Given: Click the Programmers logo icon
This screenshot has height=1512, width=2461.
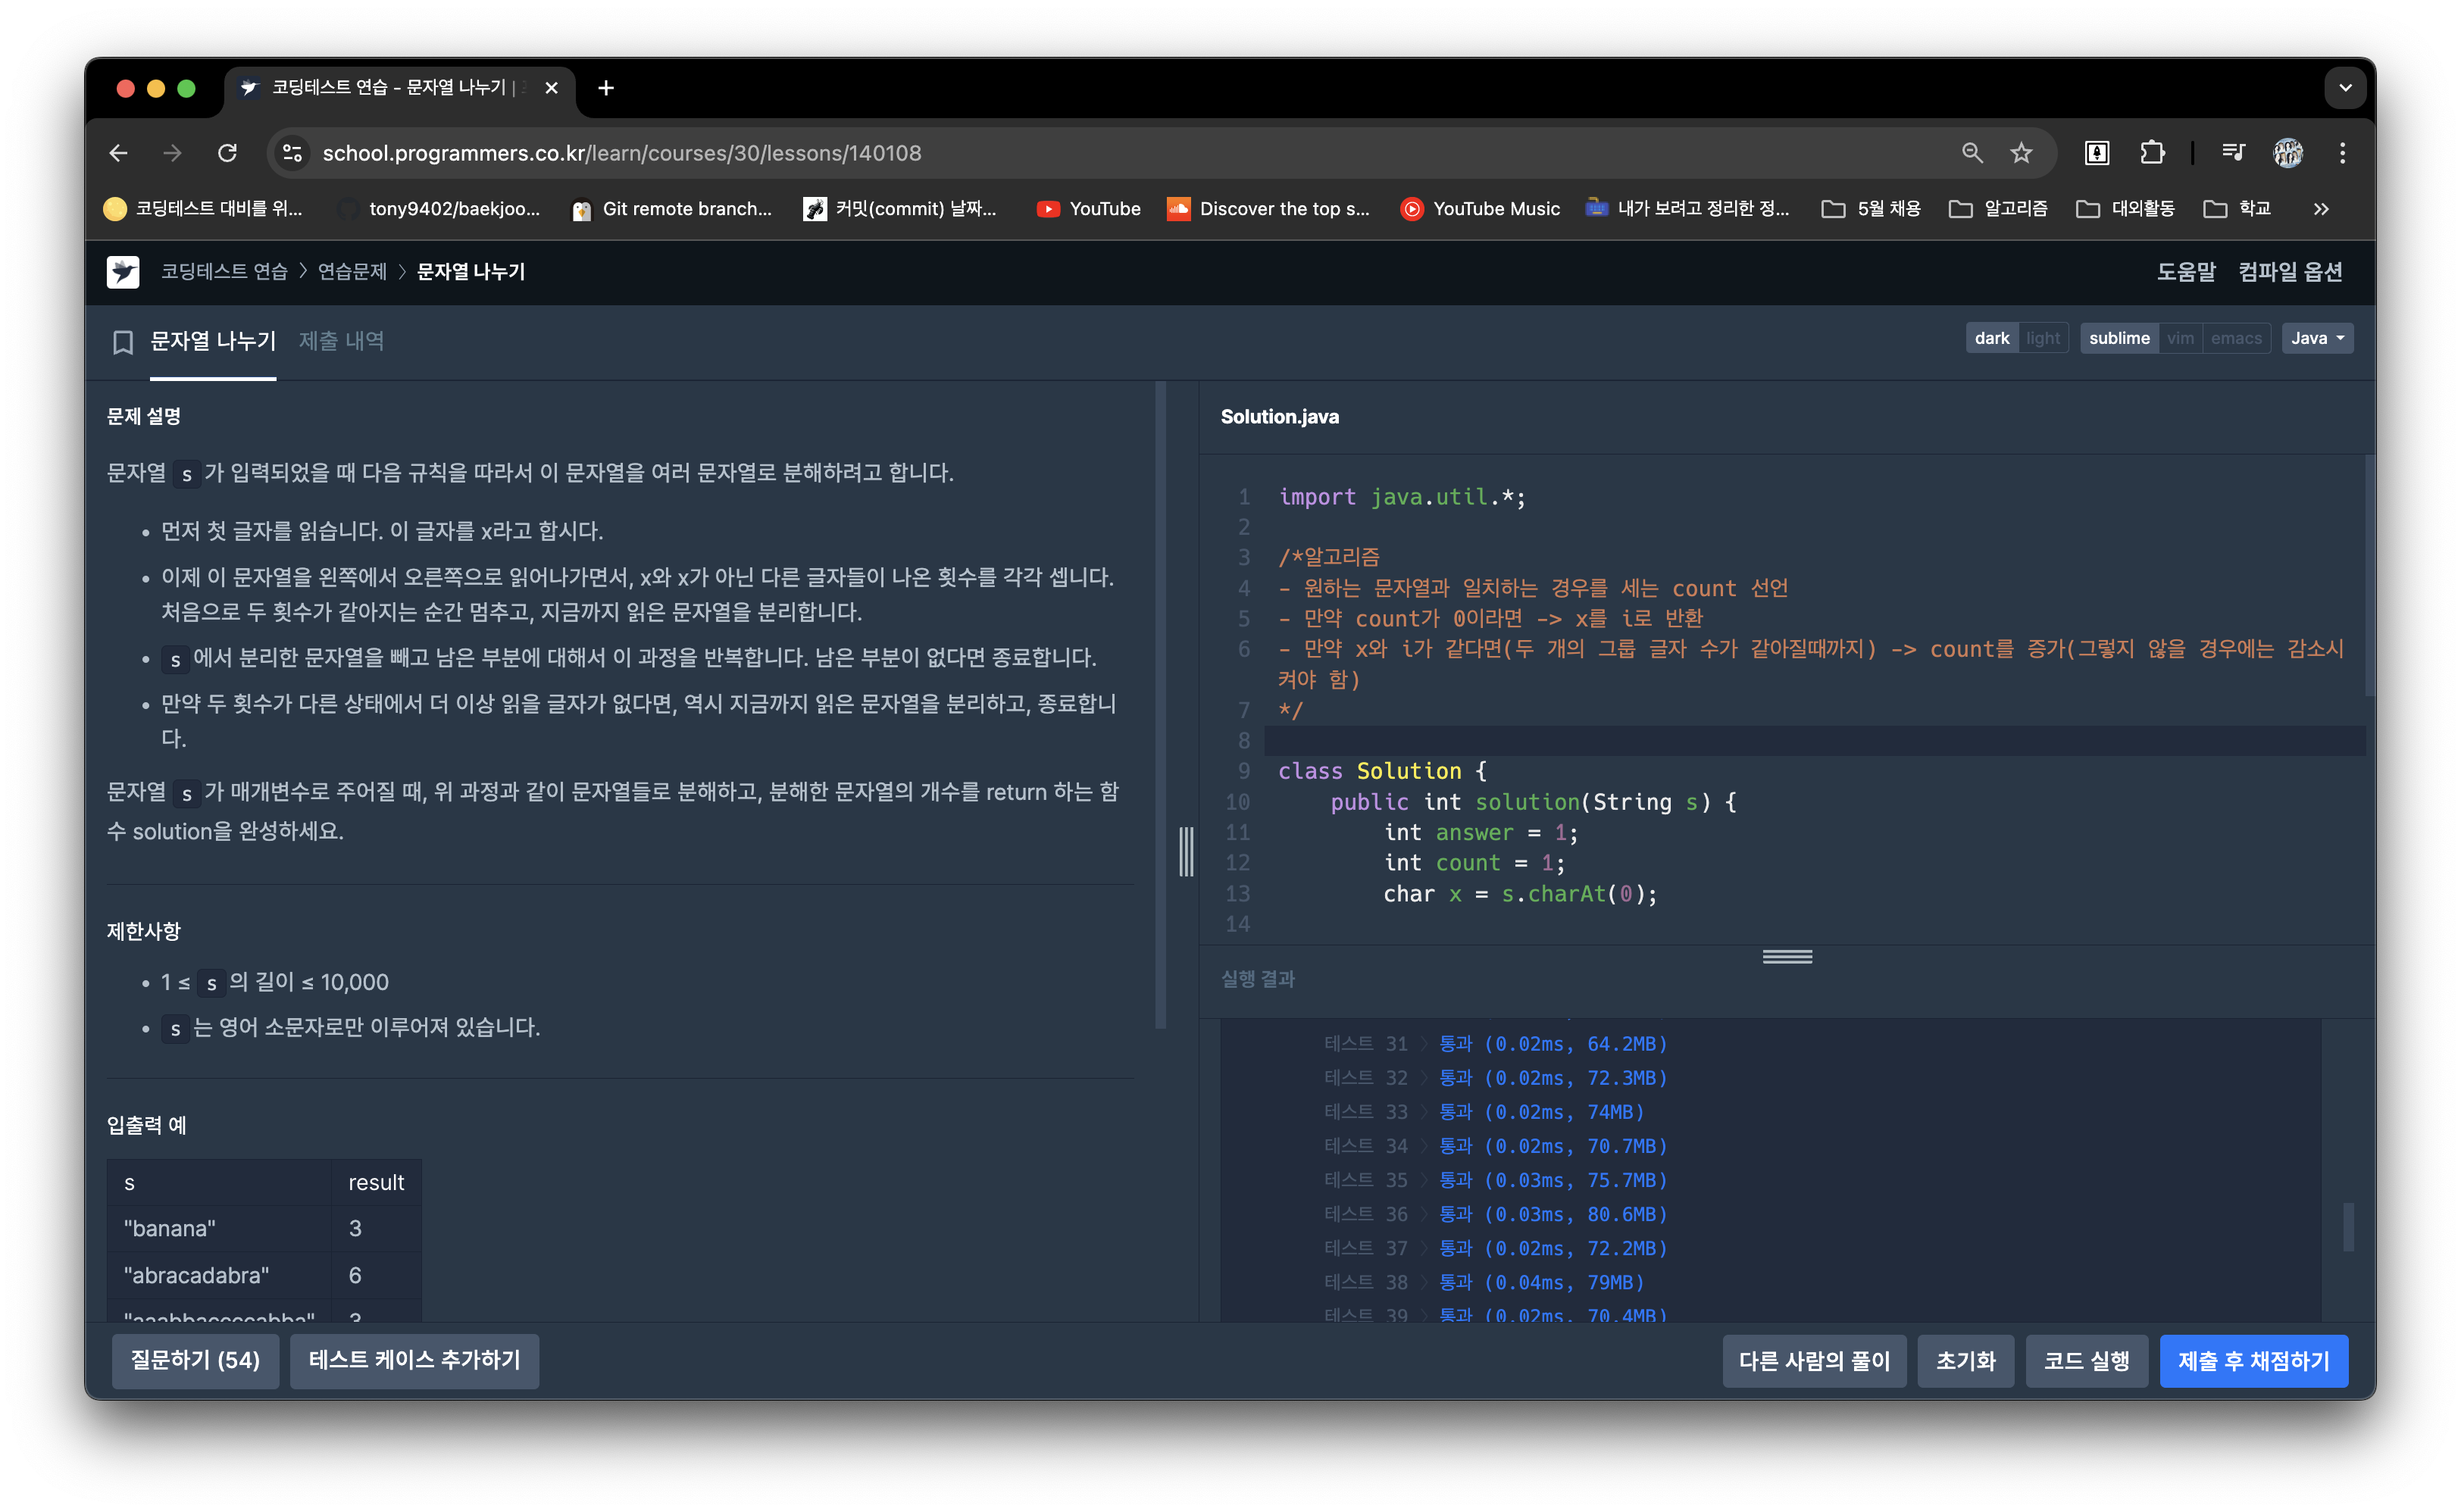Looking at the screenshot, I should 123,272.
